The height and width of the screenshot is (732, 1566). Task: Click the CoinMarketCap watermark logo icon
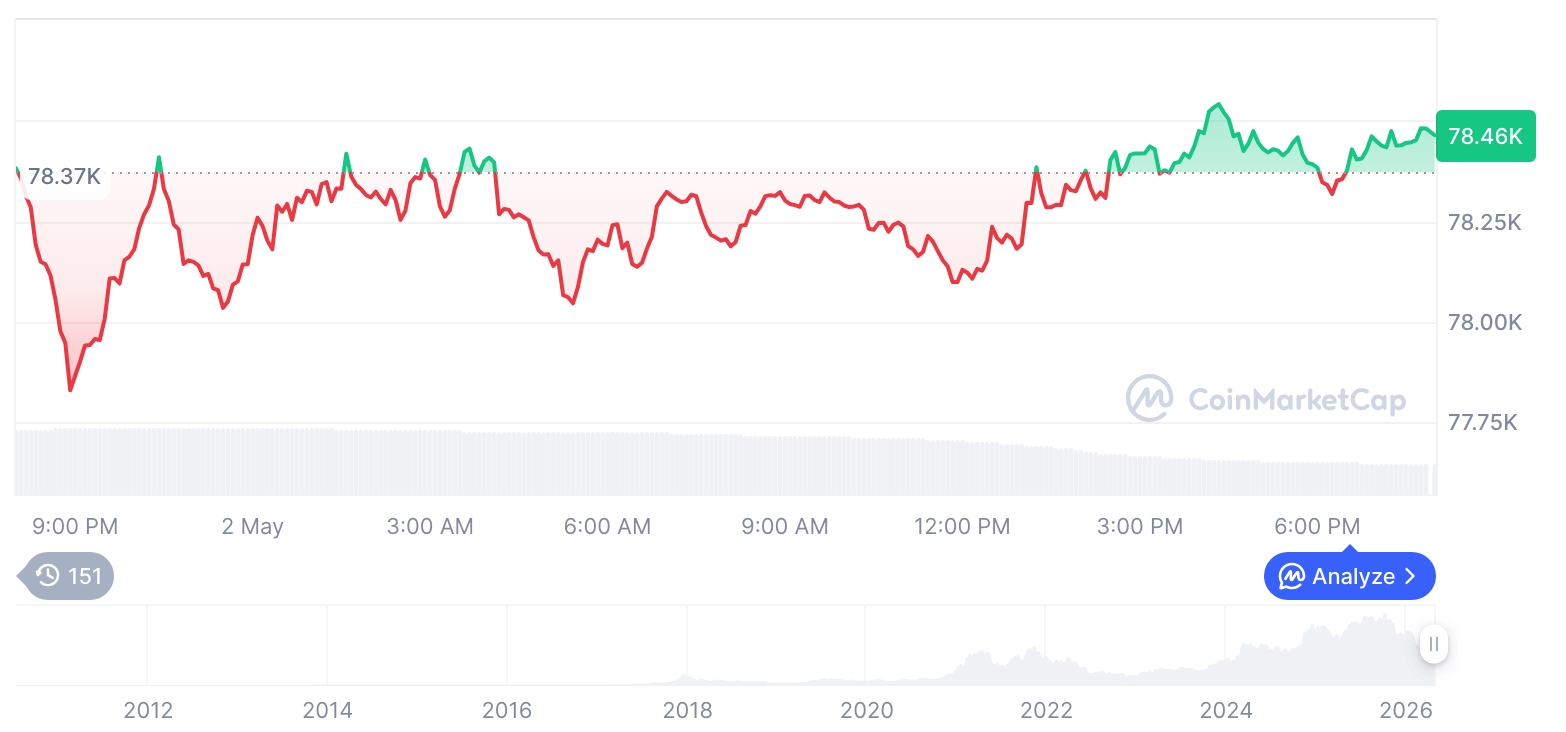click(1150, 398)
